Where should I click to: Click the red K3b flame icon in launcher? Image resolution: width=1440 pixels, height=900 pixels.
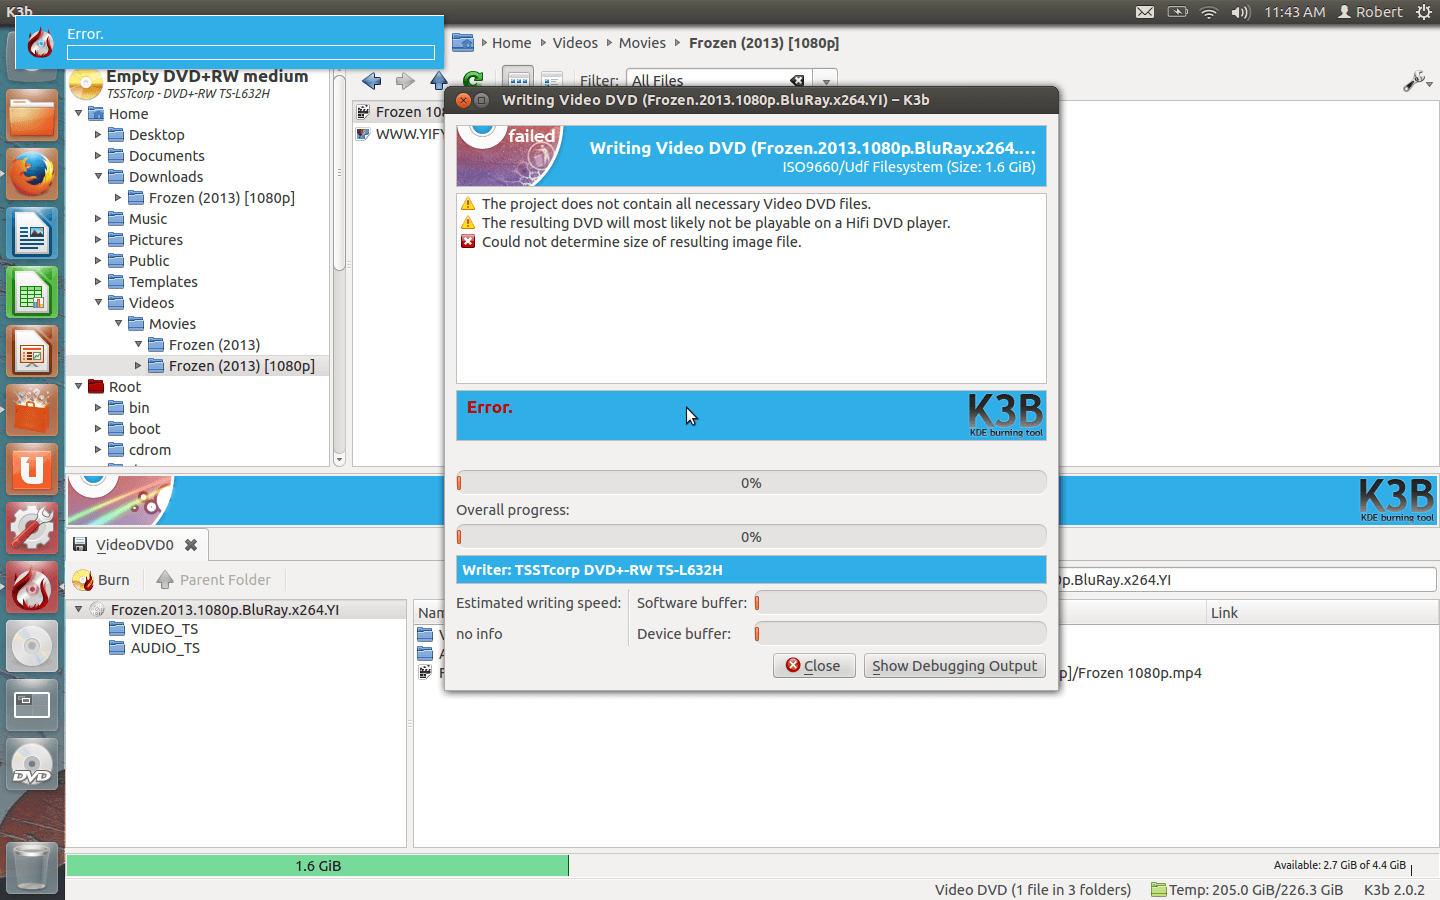coord(32,587)
